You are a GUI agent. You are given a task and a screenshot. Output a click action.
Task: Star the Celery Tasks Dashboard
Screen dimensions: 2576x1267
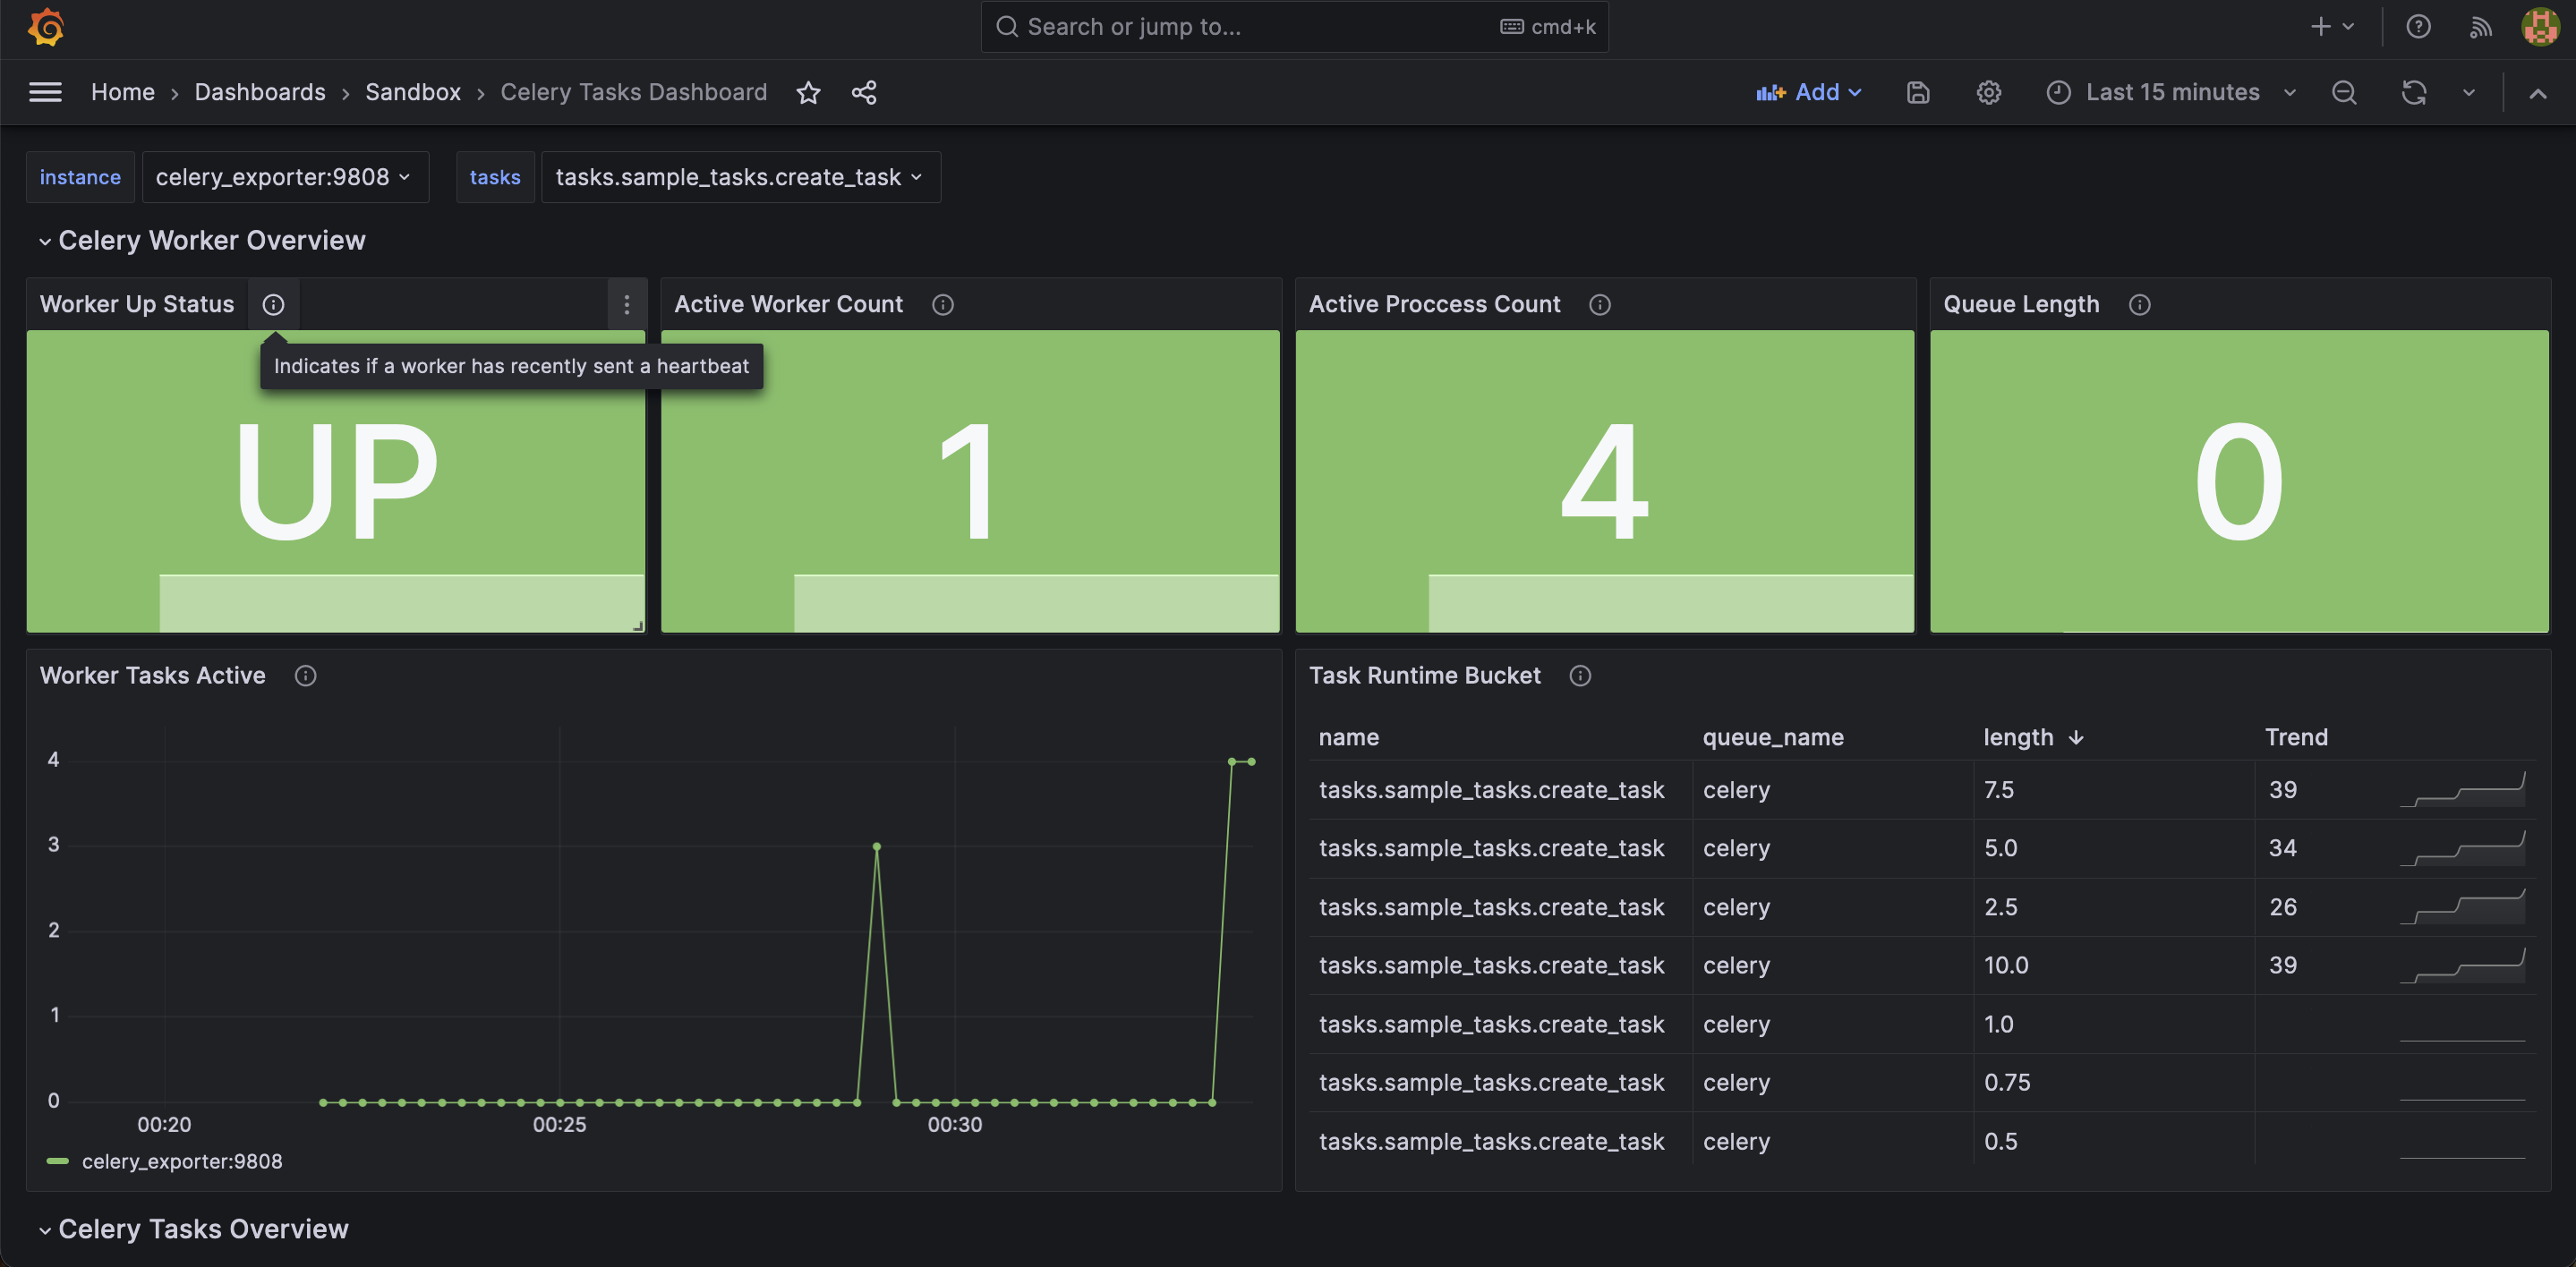[x=808, y=93]
